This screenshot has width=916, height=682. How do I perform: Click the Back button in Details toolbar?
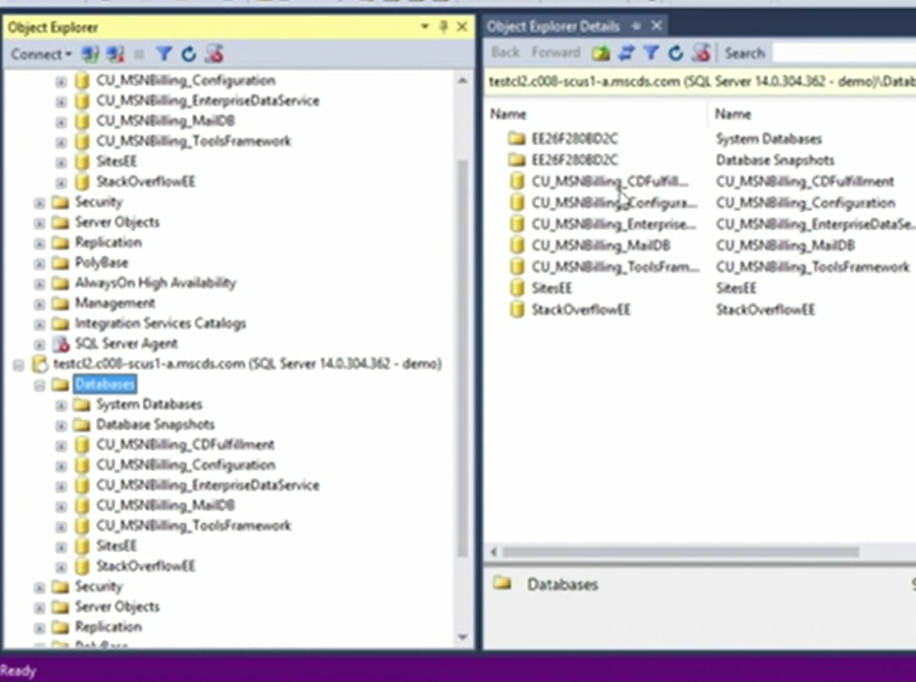click(505, 53)
